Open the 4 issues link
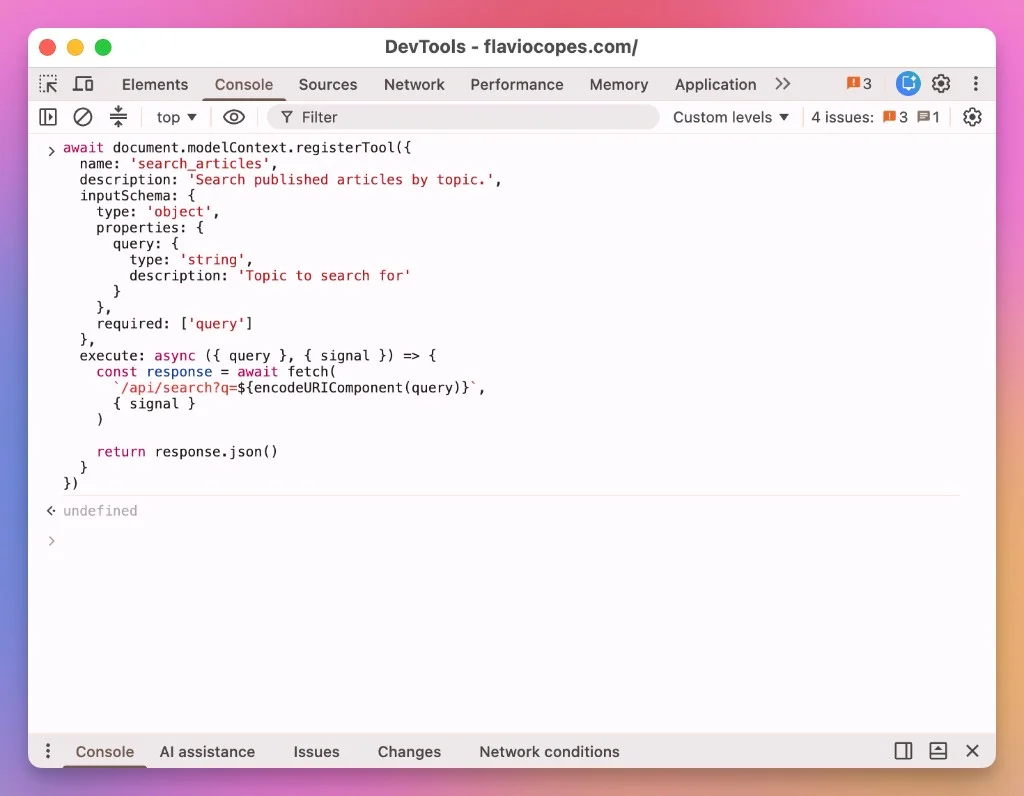 (x=875, y=118)
